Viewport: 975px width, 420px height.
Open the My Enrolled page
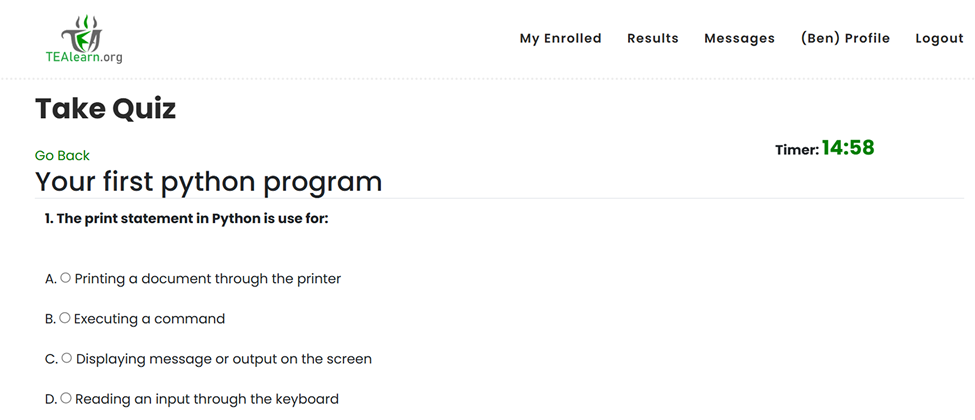coord(560,39)
